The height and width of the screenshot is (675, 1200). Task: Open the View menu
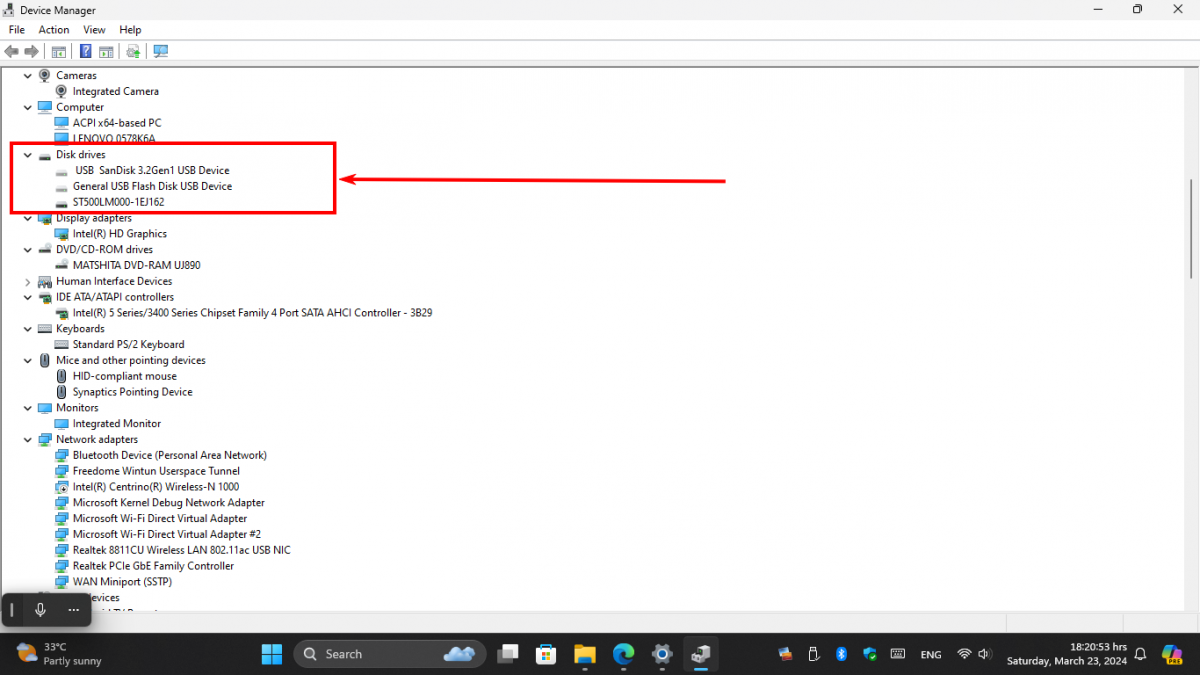pos(94,30)
